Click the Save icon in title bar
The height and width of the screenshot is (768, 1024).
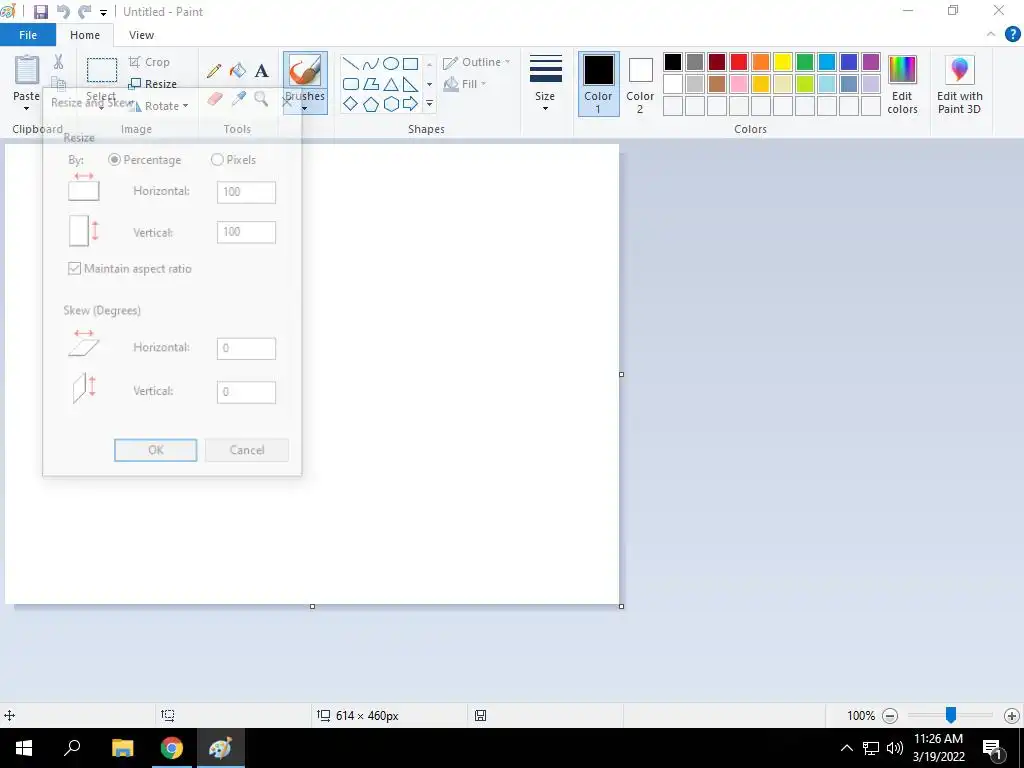click(x=40, y=12)
